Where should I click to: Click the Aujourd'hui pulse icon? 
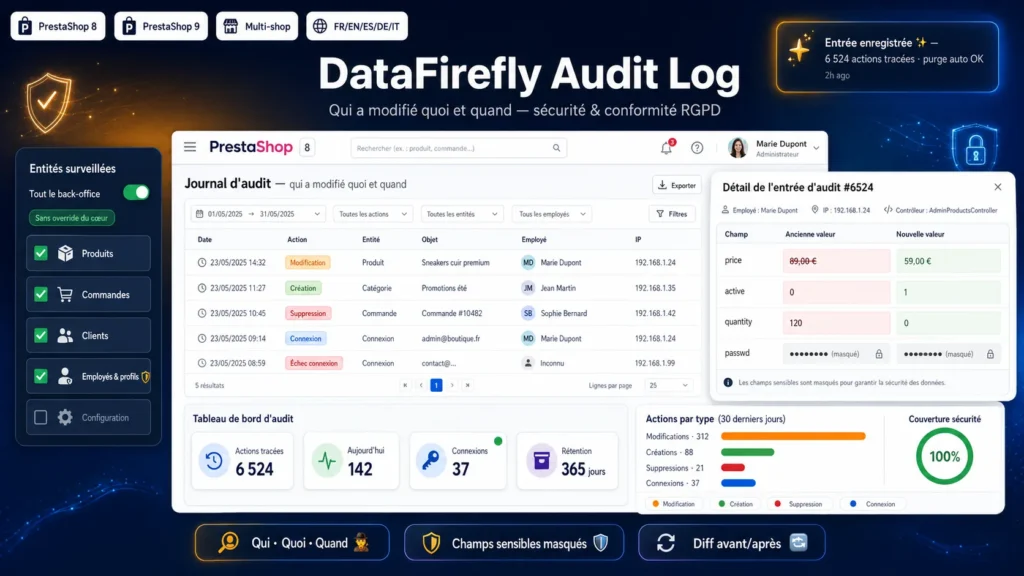[327, 461]
